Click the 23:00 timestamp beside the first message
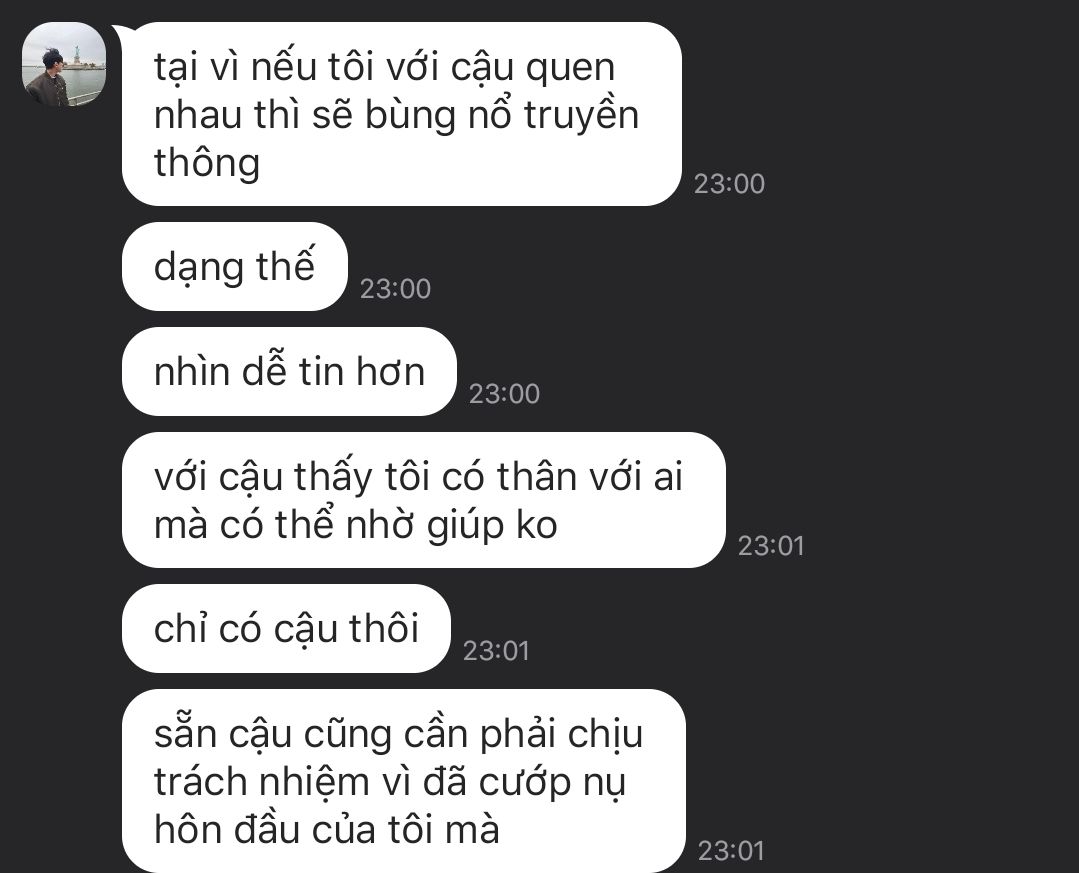Image resolution: width=1079 pixels, height=873 pixels. (729, 184)
